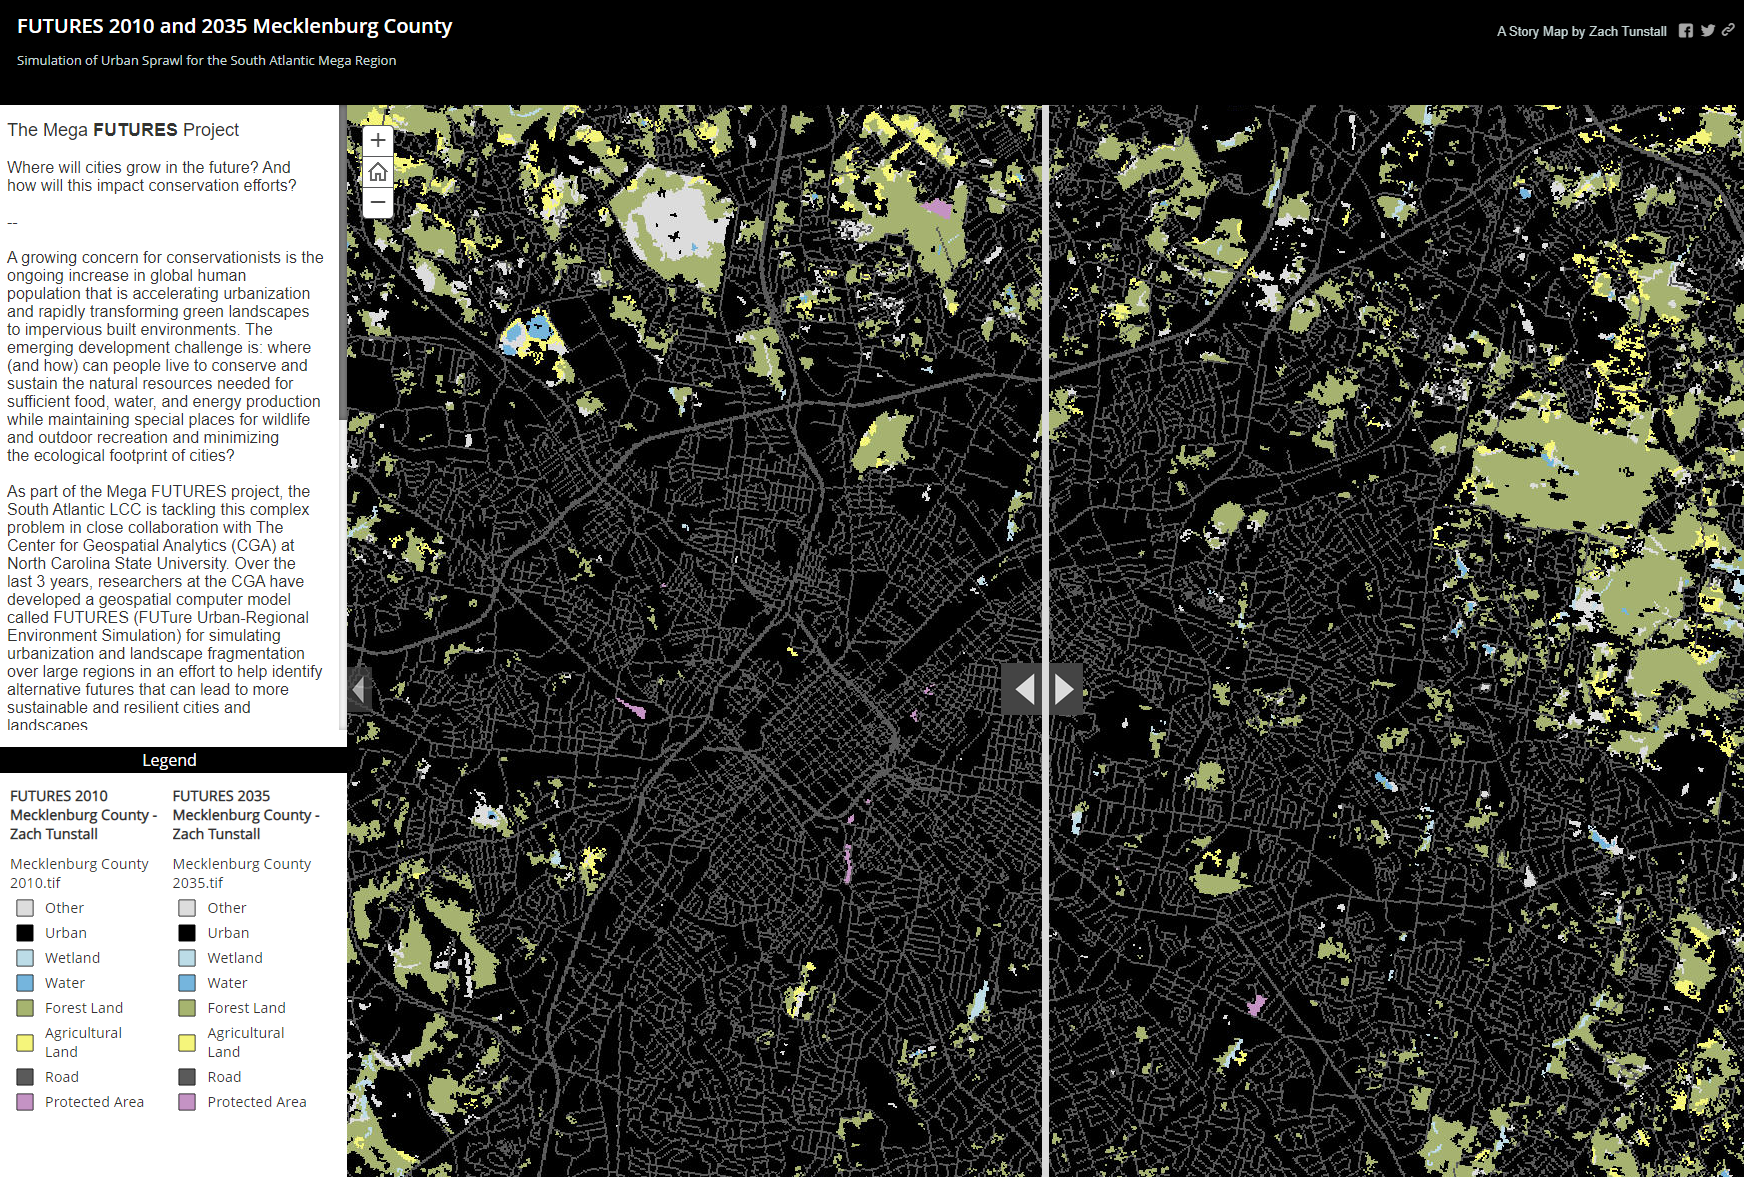1744x1177 pixels.
Task: Click the 'Mecklenburg County 2035.tif' layer name
Action: tap(242, 873)
